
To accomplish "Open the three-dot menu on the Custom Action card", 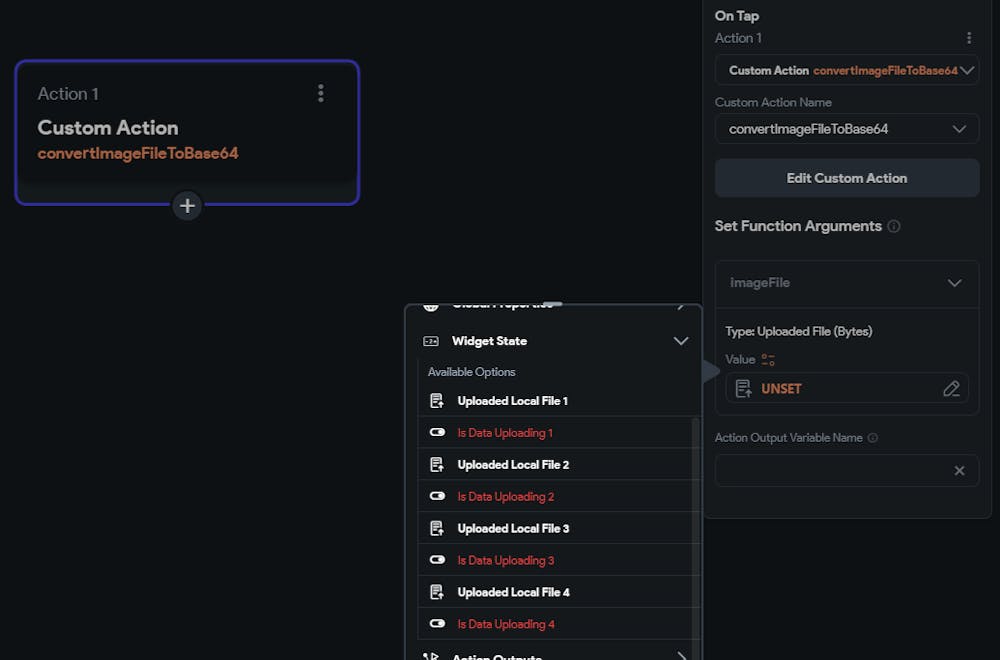I will click(320, 93).
